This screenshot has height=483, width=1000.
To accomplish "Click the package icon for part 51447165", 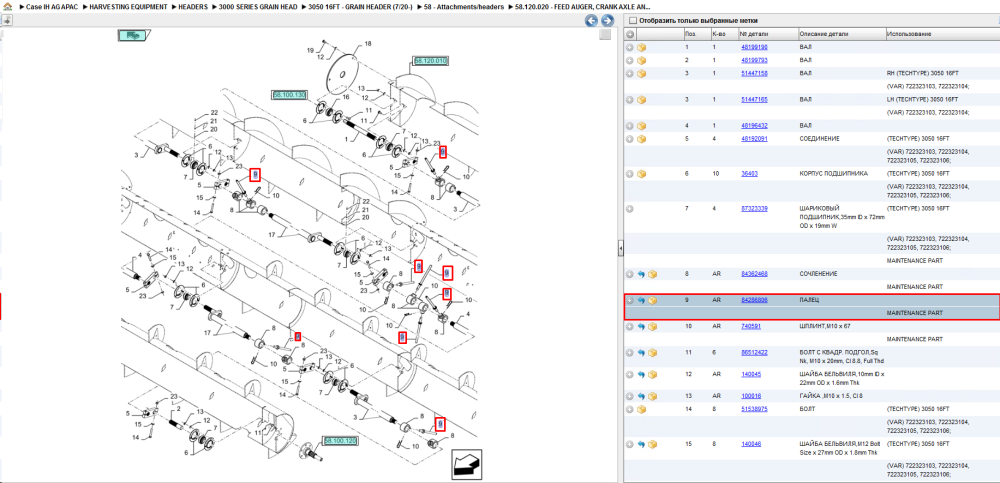I will 642,100.
